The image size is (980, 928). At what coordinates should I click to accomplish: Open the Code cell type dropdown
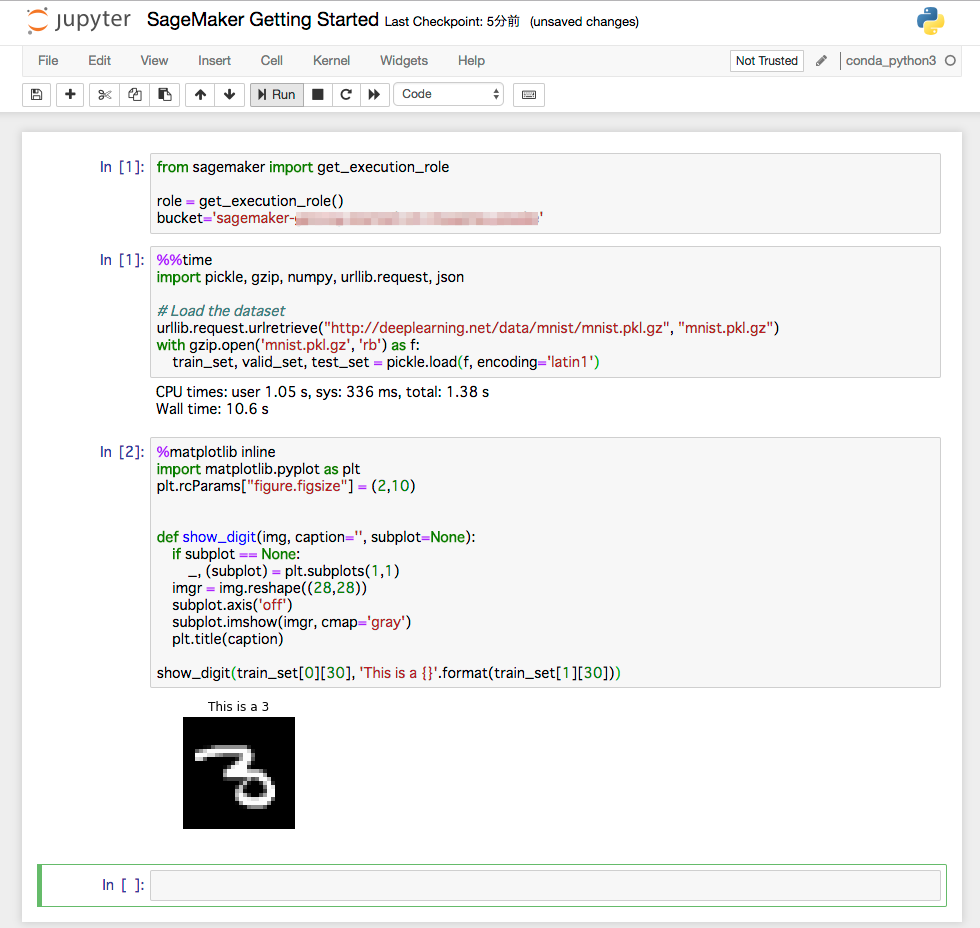(x=449, y=94)
